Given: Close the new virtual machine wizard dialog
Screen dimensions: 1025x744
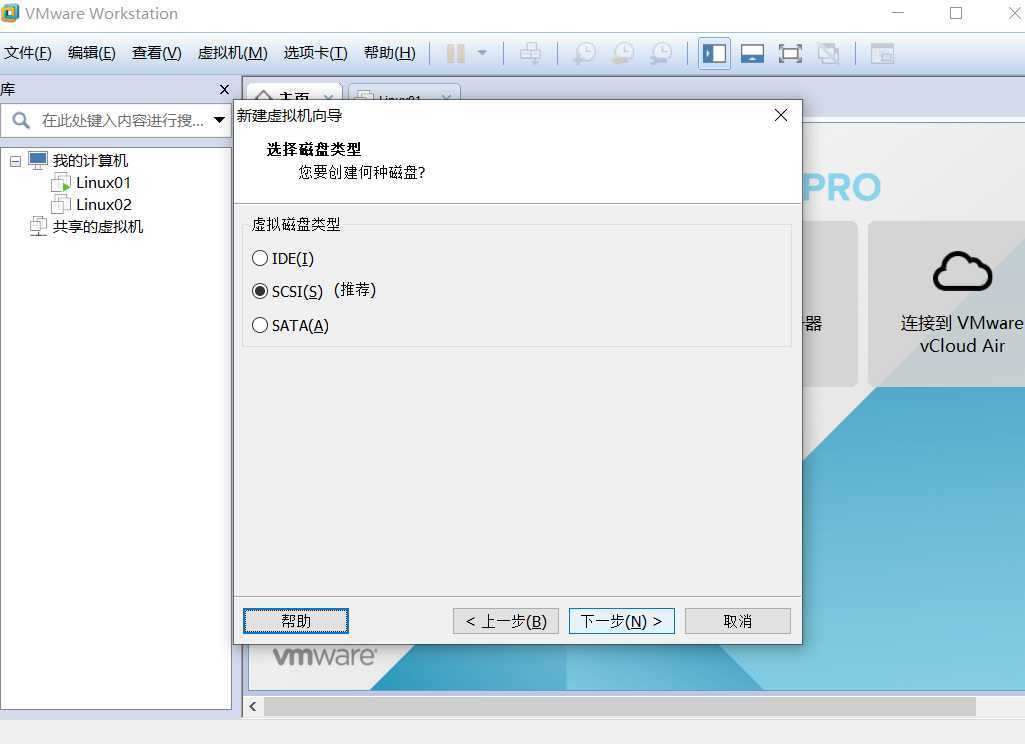Looking at the screenshot, I should [x=781, y=116].
